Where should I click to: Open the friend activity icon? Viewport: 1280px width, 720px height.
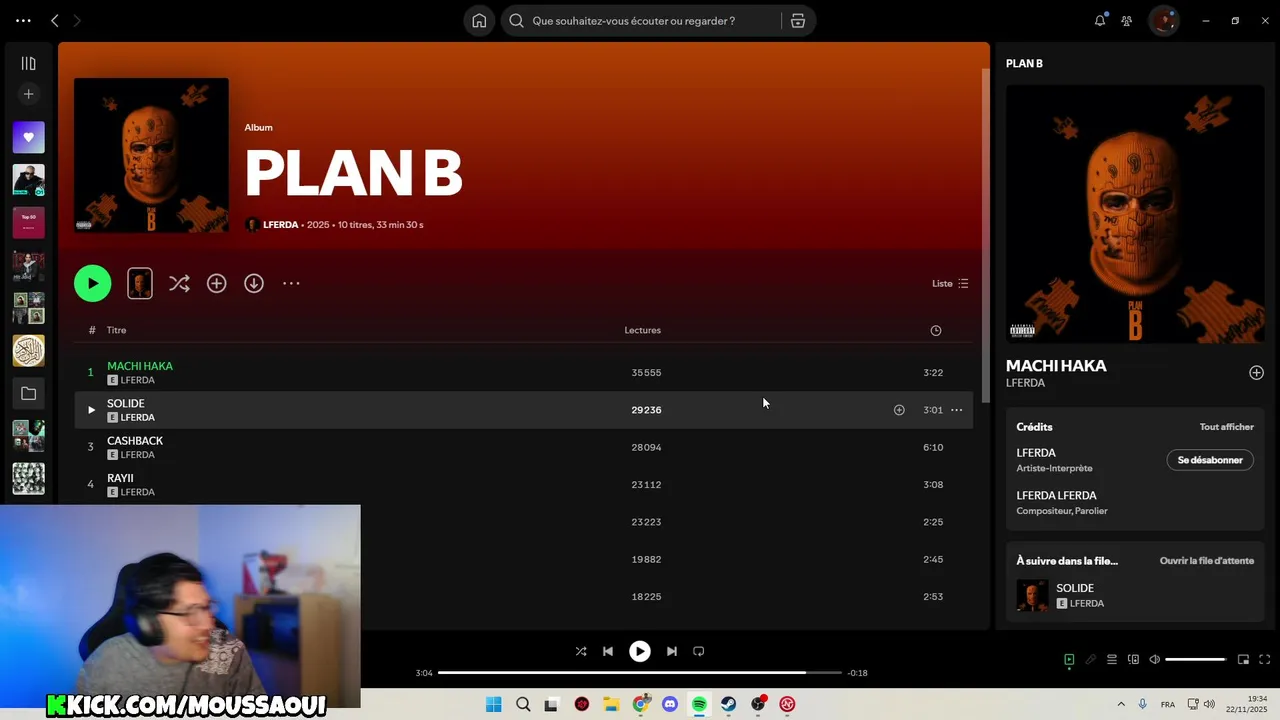tap(1127, 20)
